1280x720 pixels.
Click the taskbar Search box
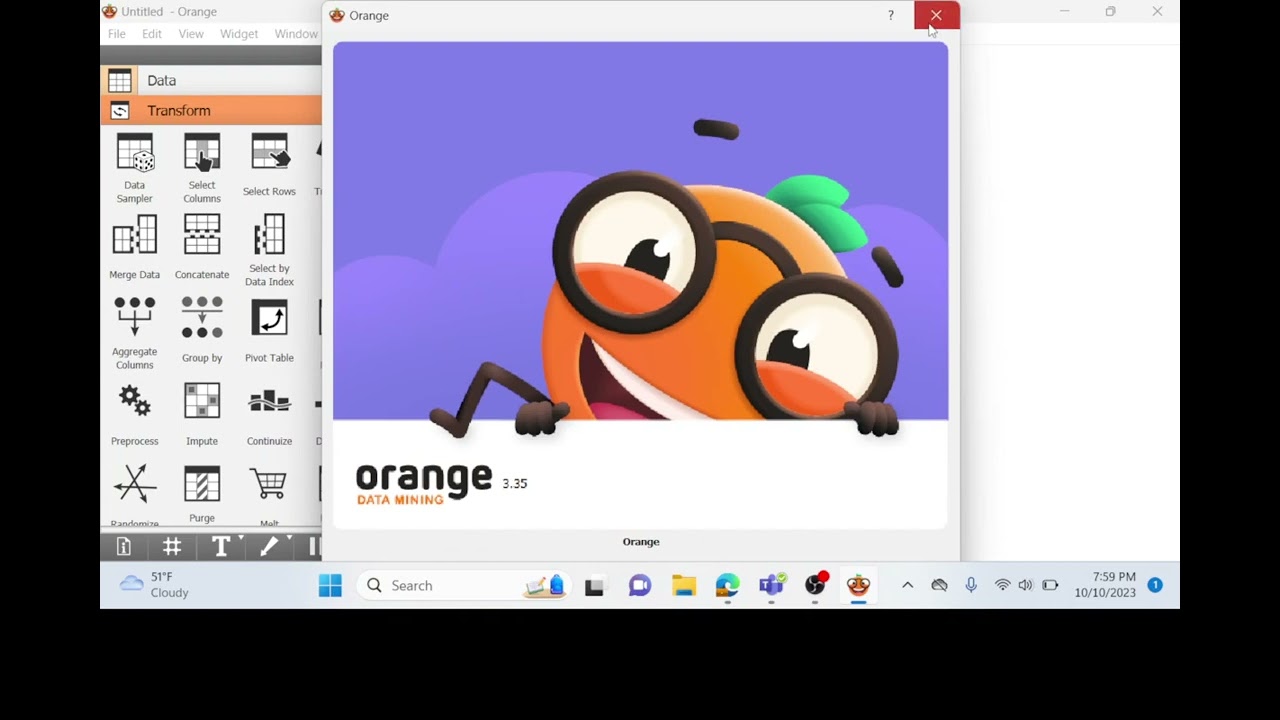(463, 586)
